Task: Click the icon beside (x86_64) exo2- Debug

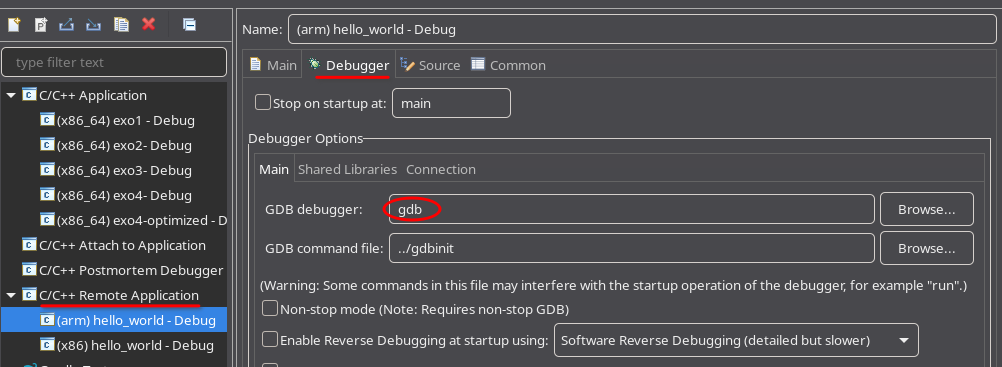Action: tap(47, 145)
